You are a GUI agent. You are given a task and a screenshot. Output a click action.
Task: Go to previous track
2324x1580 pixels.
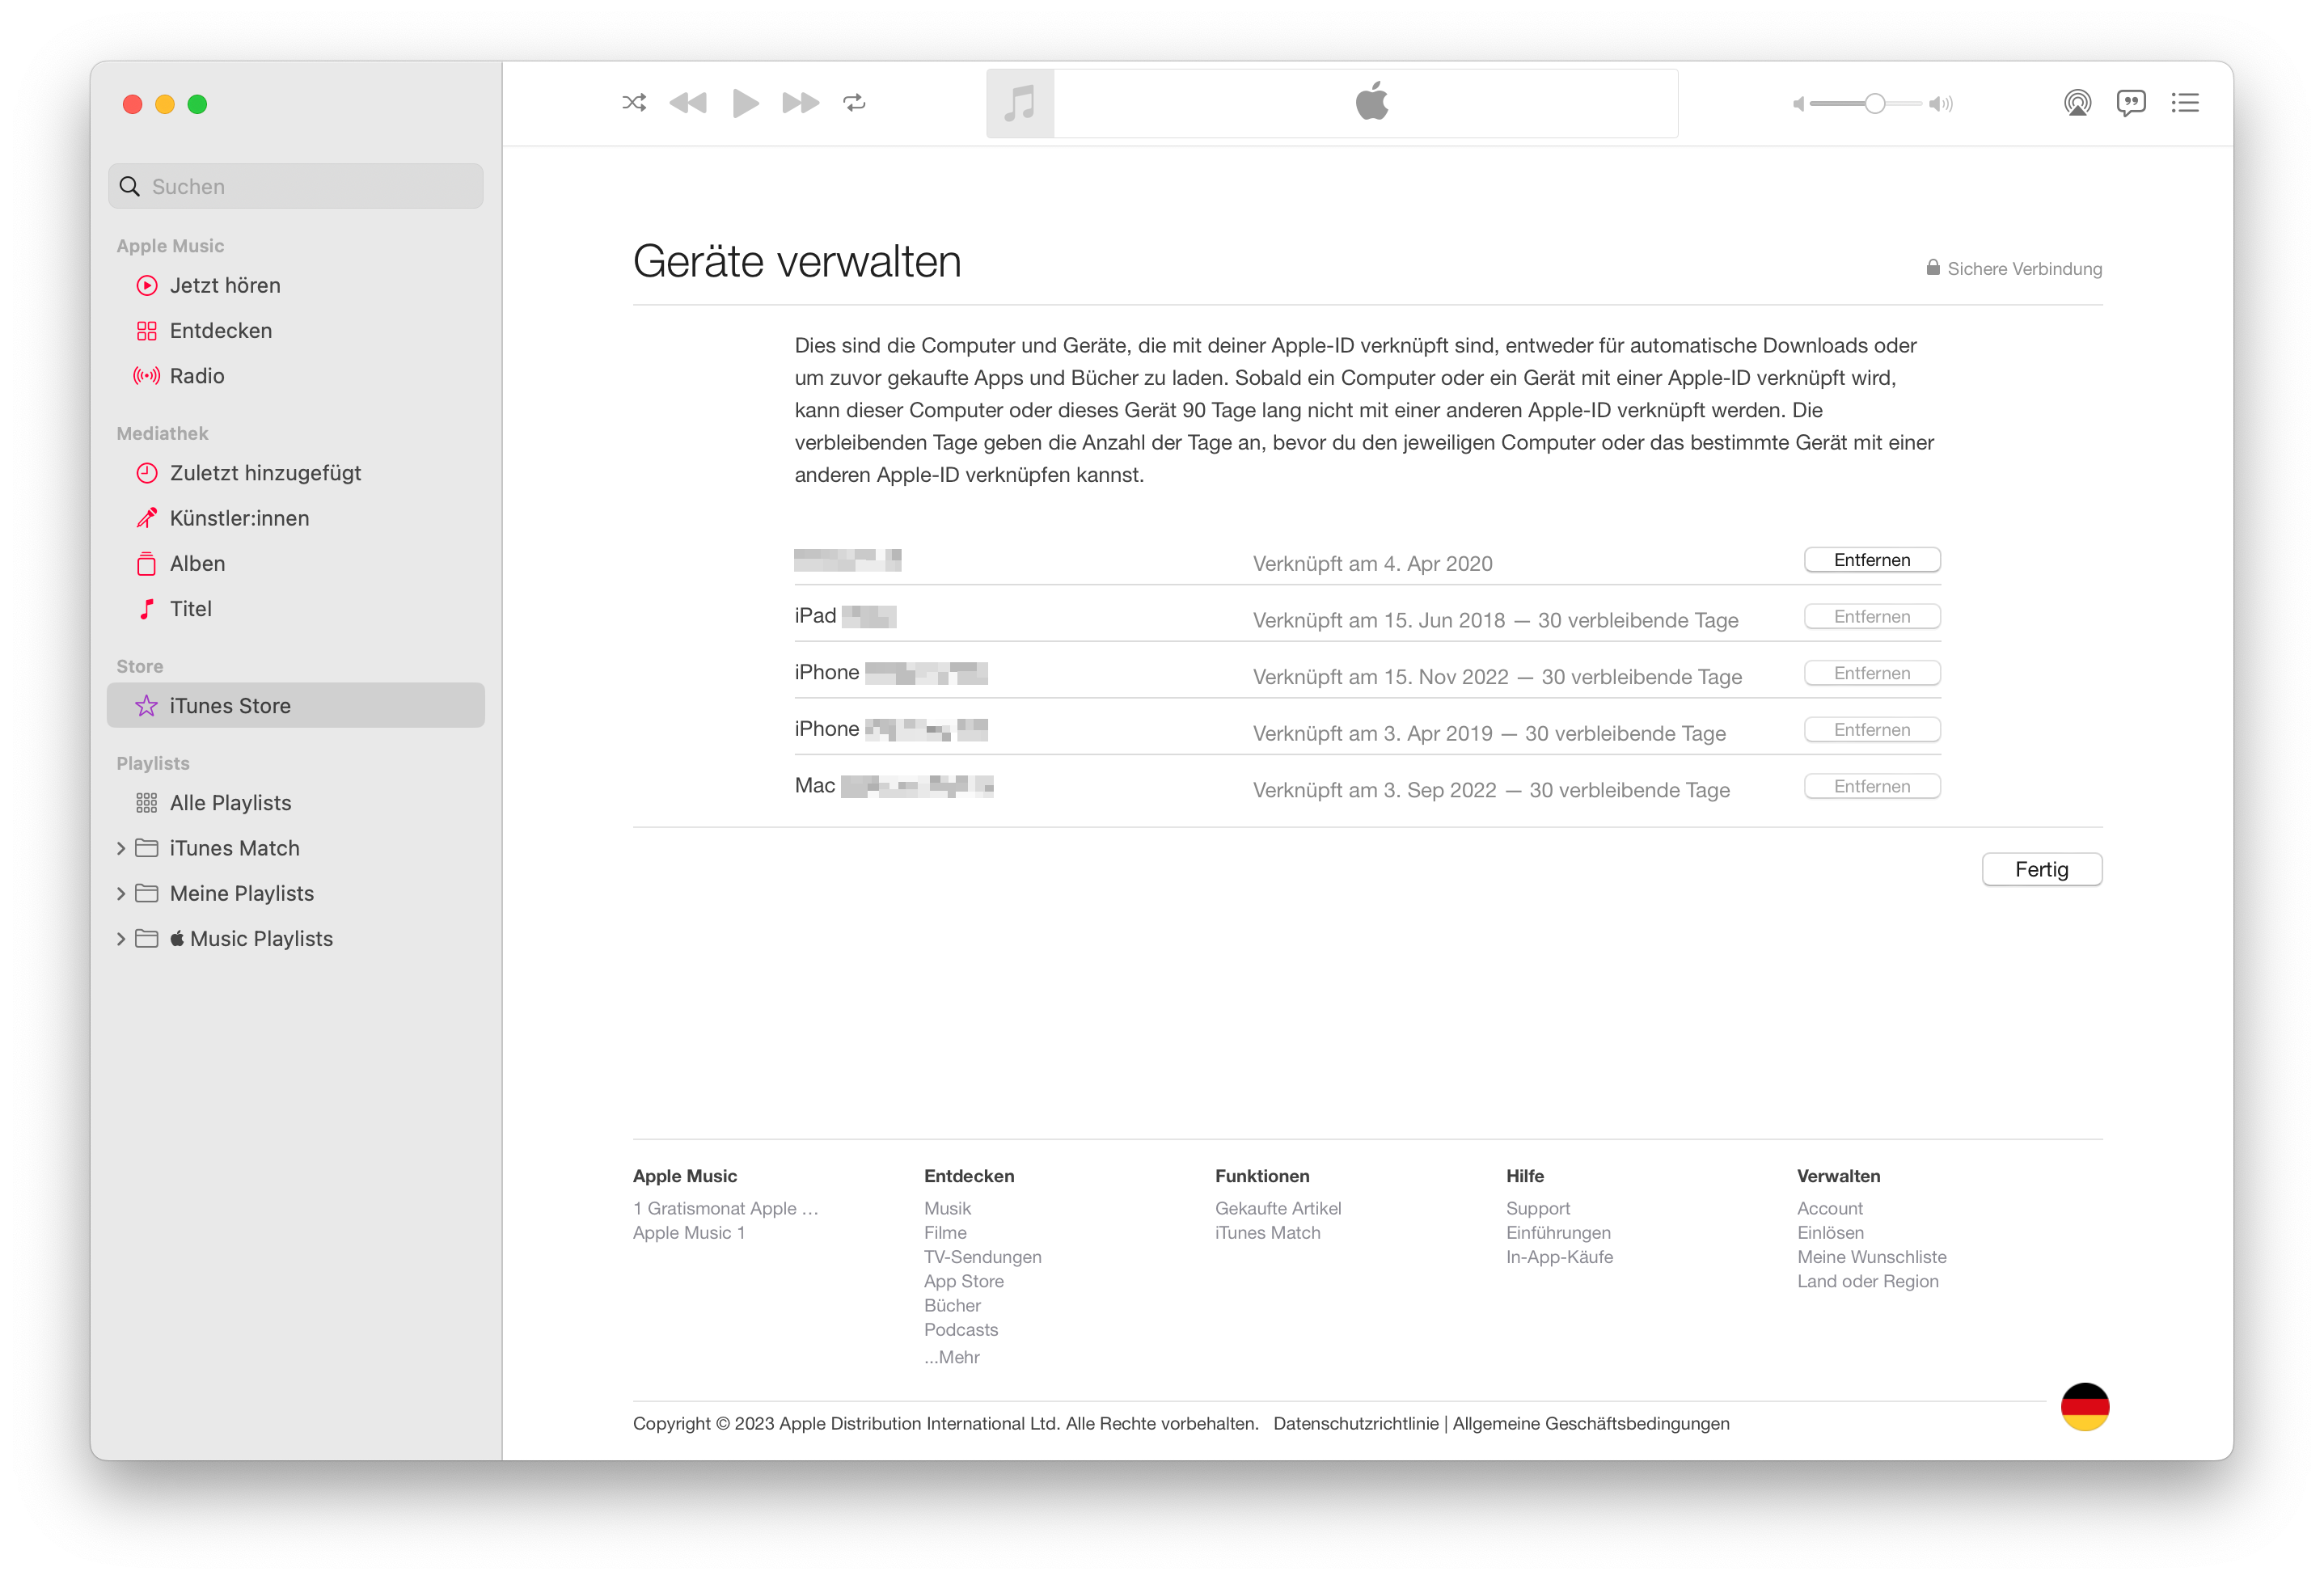(x=688, y=103)
